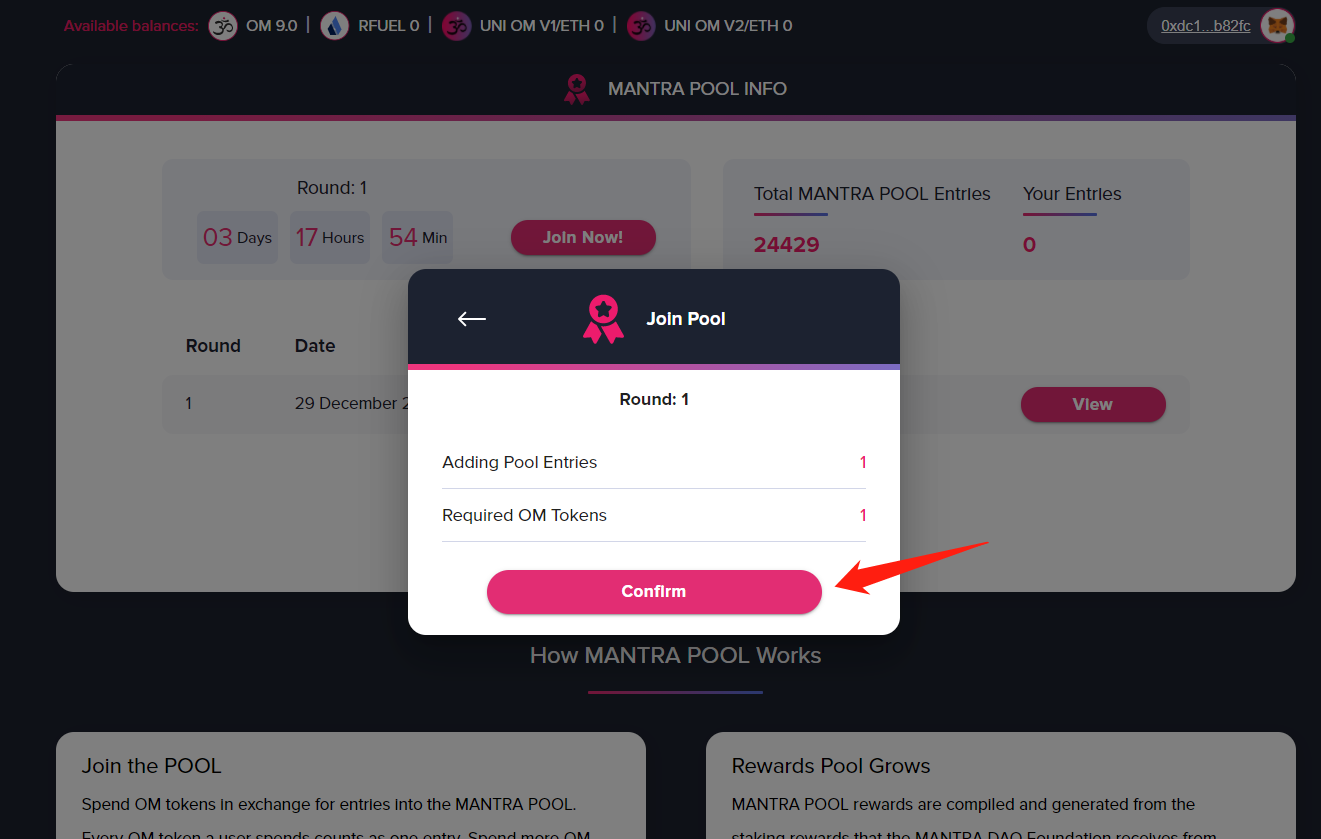Open wallet address 0xdc1...b82fc link
This screenshot has height=839, width=1321.
(x=1205, y=26)
